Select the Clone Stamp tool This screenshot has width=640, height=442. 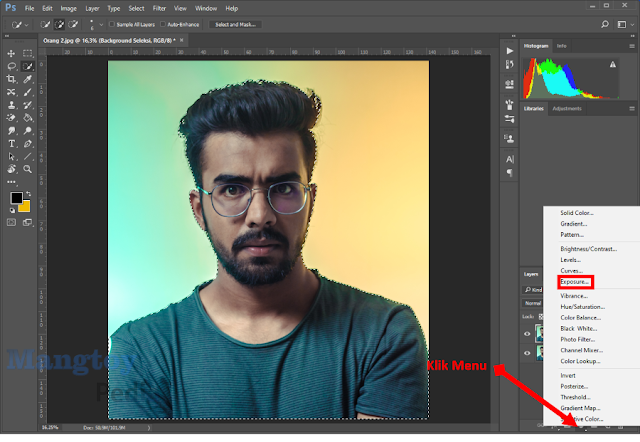coord(11,105)
